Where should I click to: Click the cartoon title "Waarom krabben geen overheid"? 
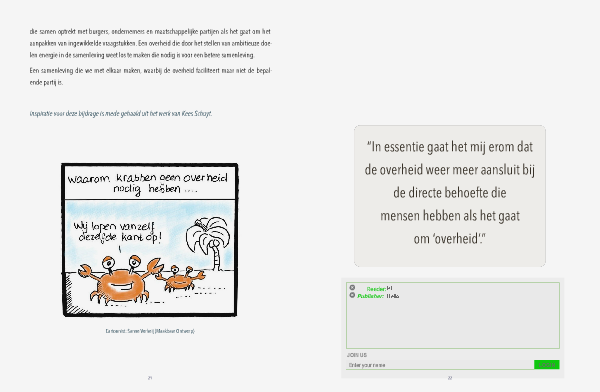tap(147, 183)
